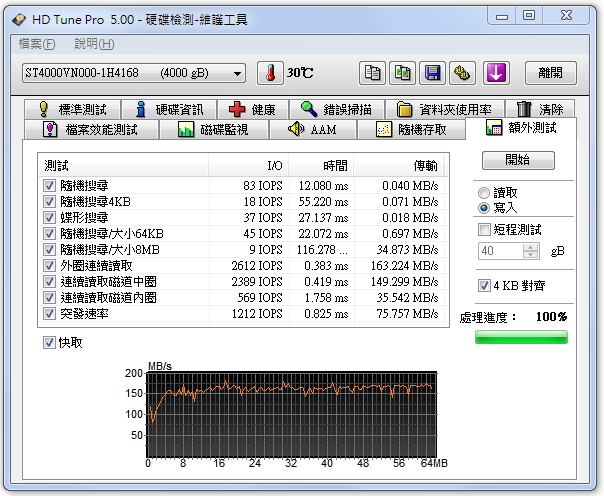604x496 pixels.
Task: Click the purple download arrow icon
Action: click(497, 73)
